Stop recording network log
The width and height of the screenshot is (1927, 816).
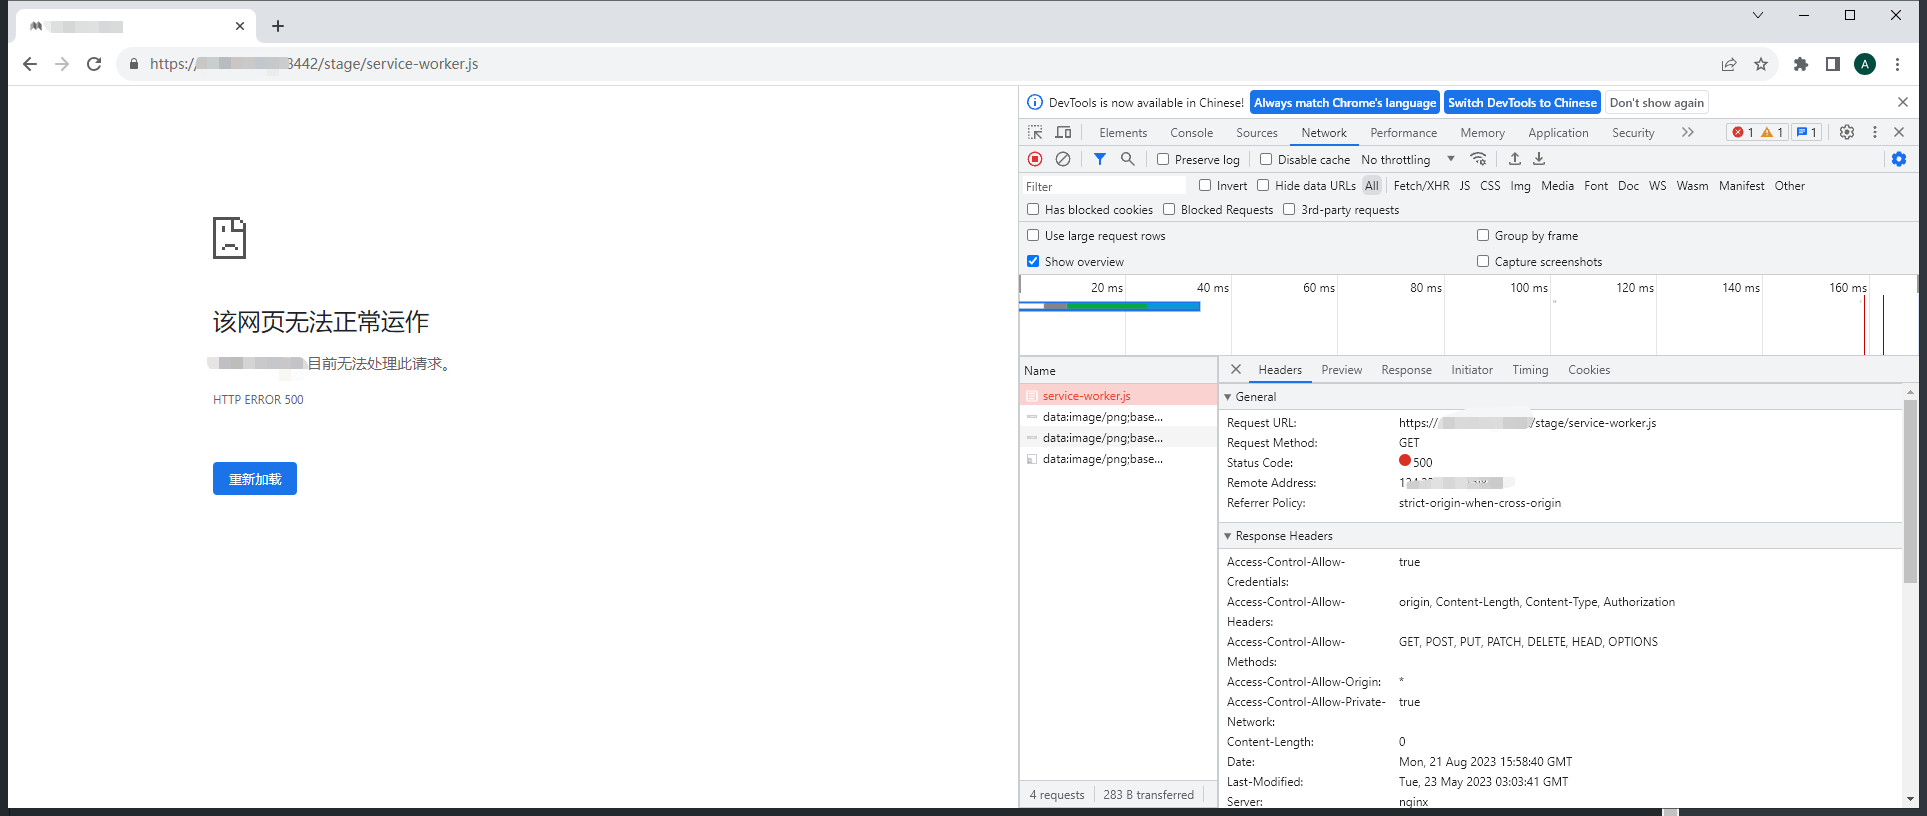click(1035, 159)
